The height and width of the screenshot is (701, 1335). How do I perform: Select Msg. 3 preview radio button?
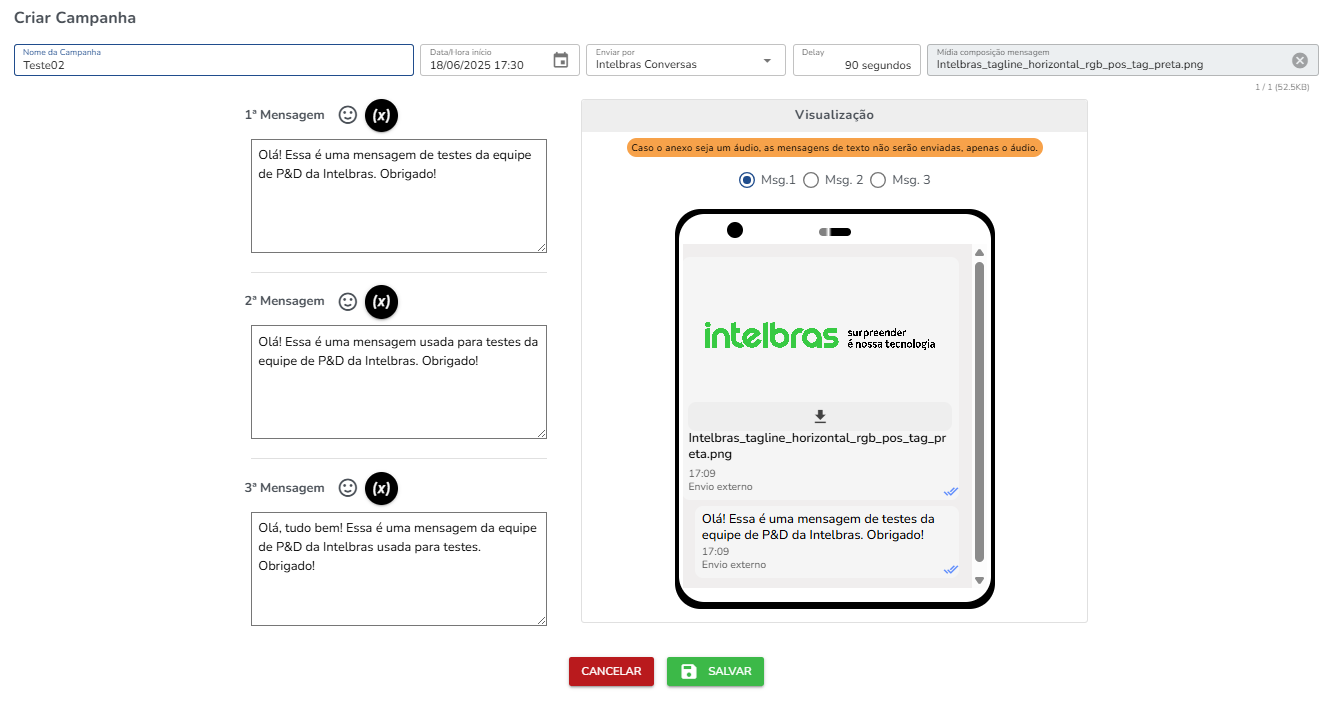tap(878, 180)
